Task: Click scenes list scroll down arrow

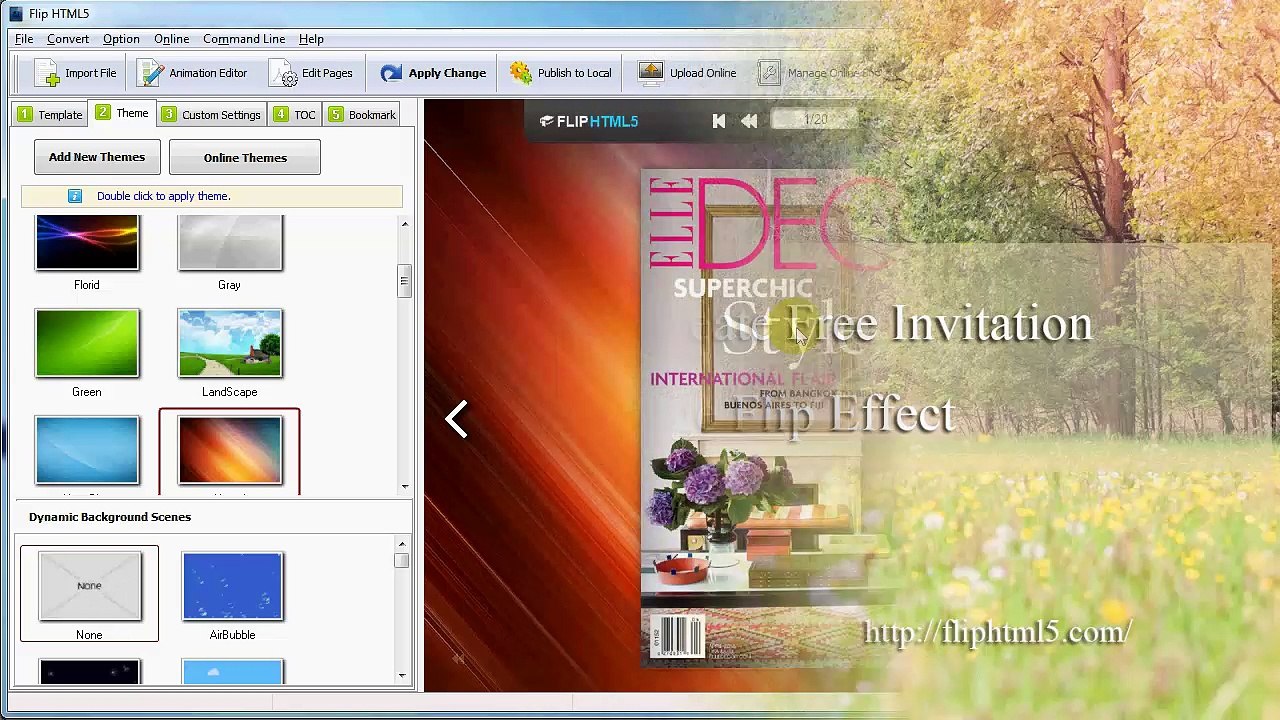Action: (402, 676)
